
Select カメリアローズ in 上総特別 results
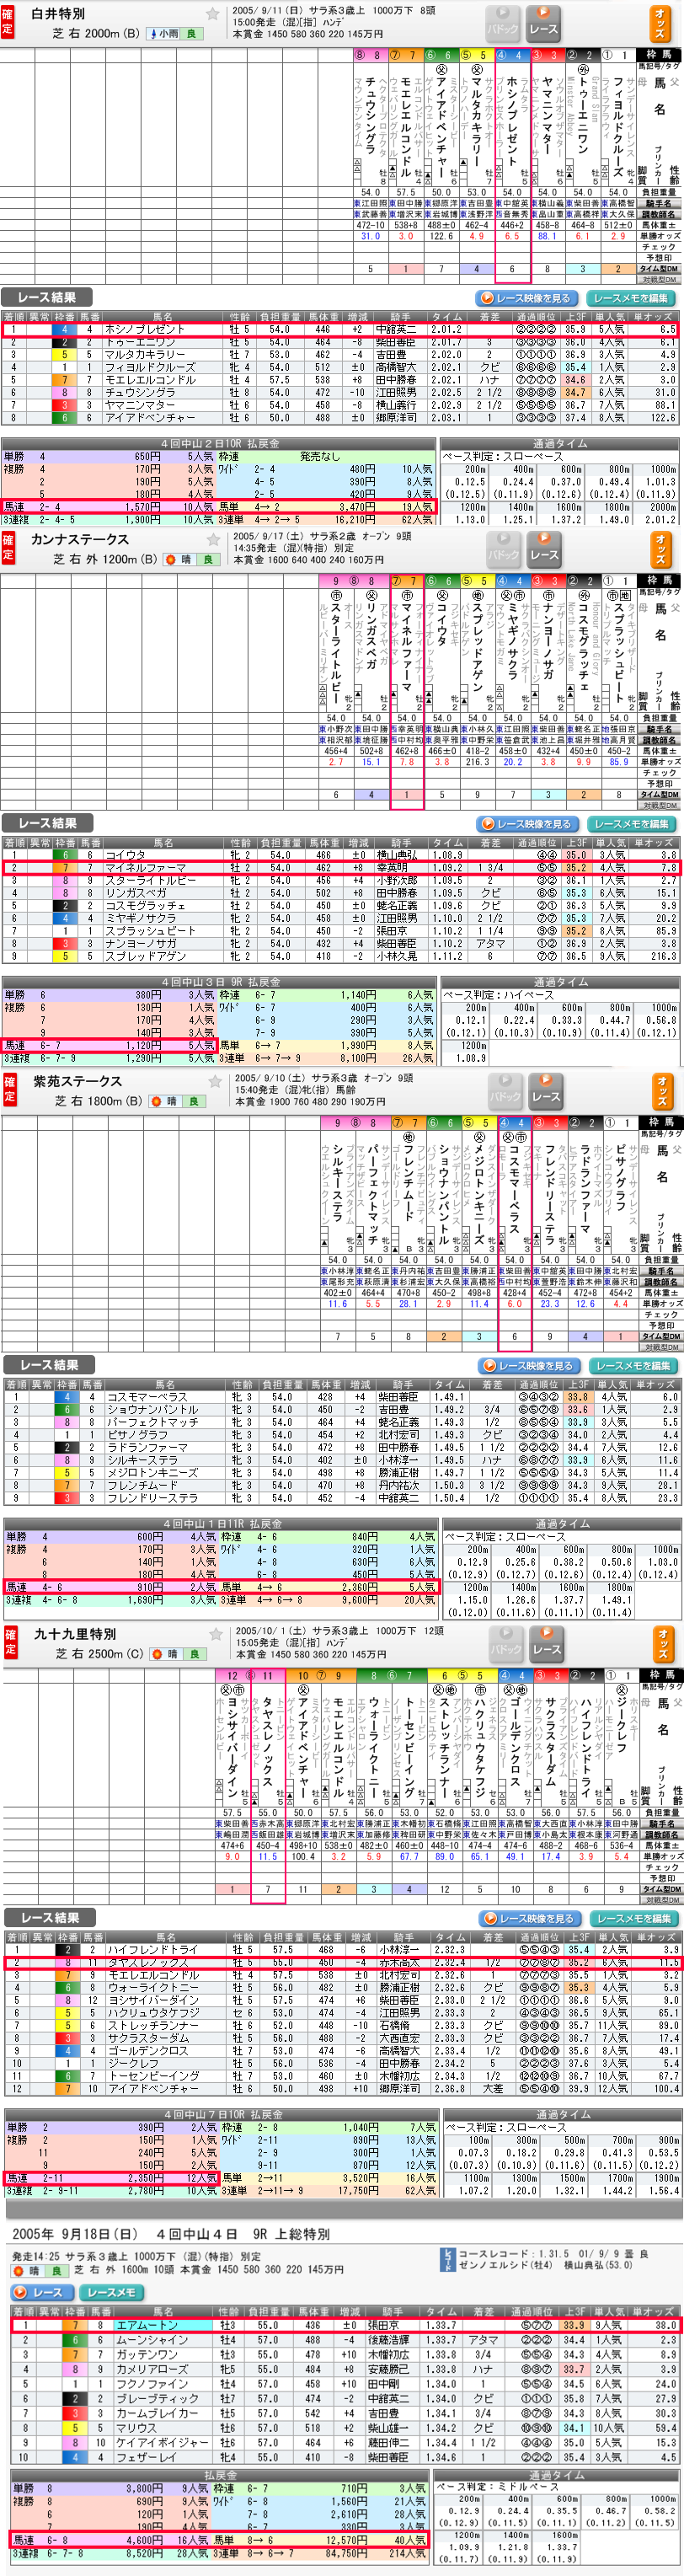click(150, 2369)
